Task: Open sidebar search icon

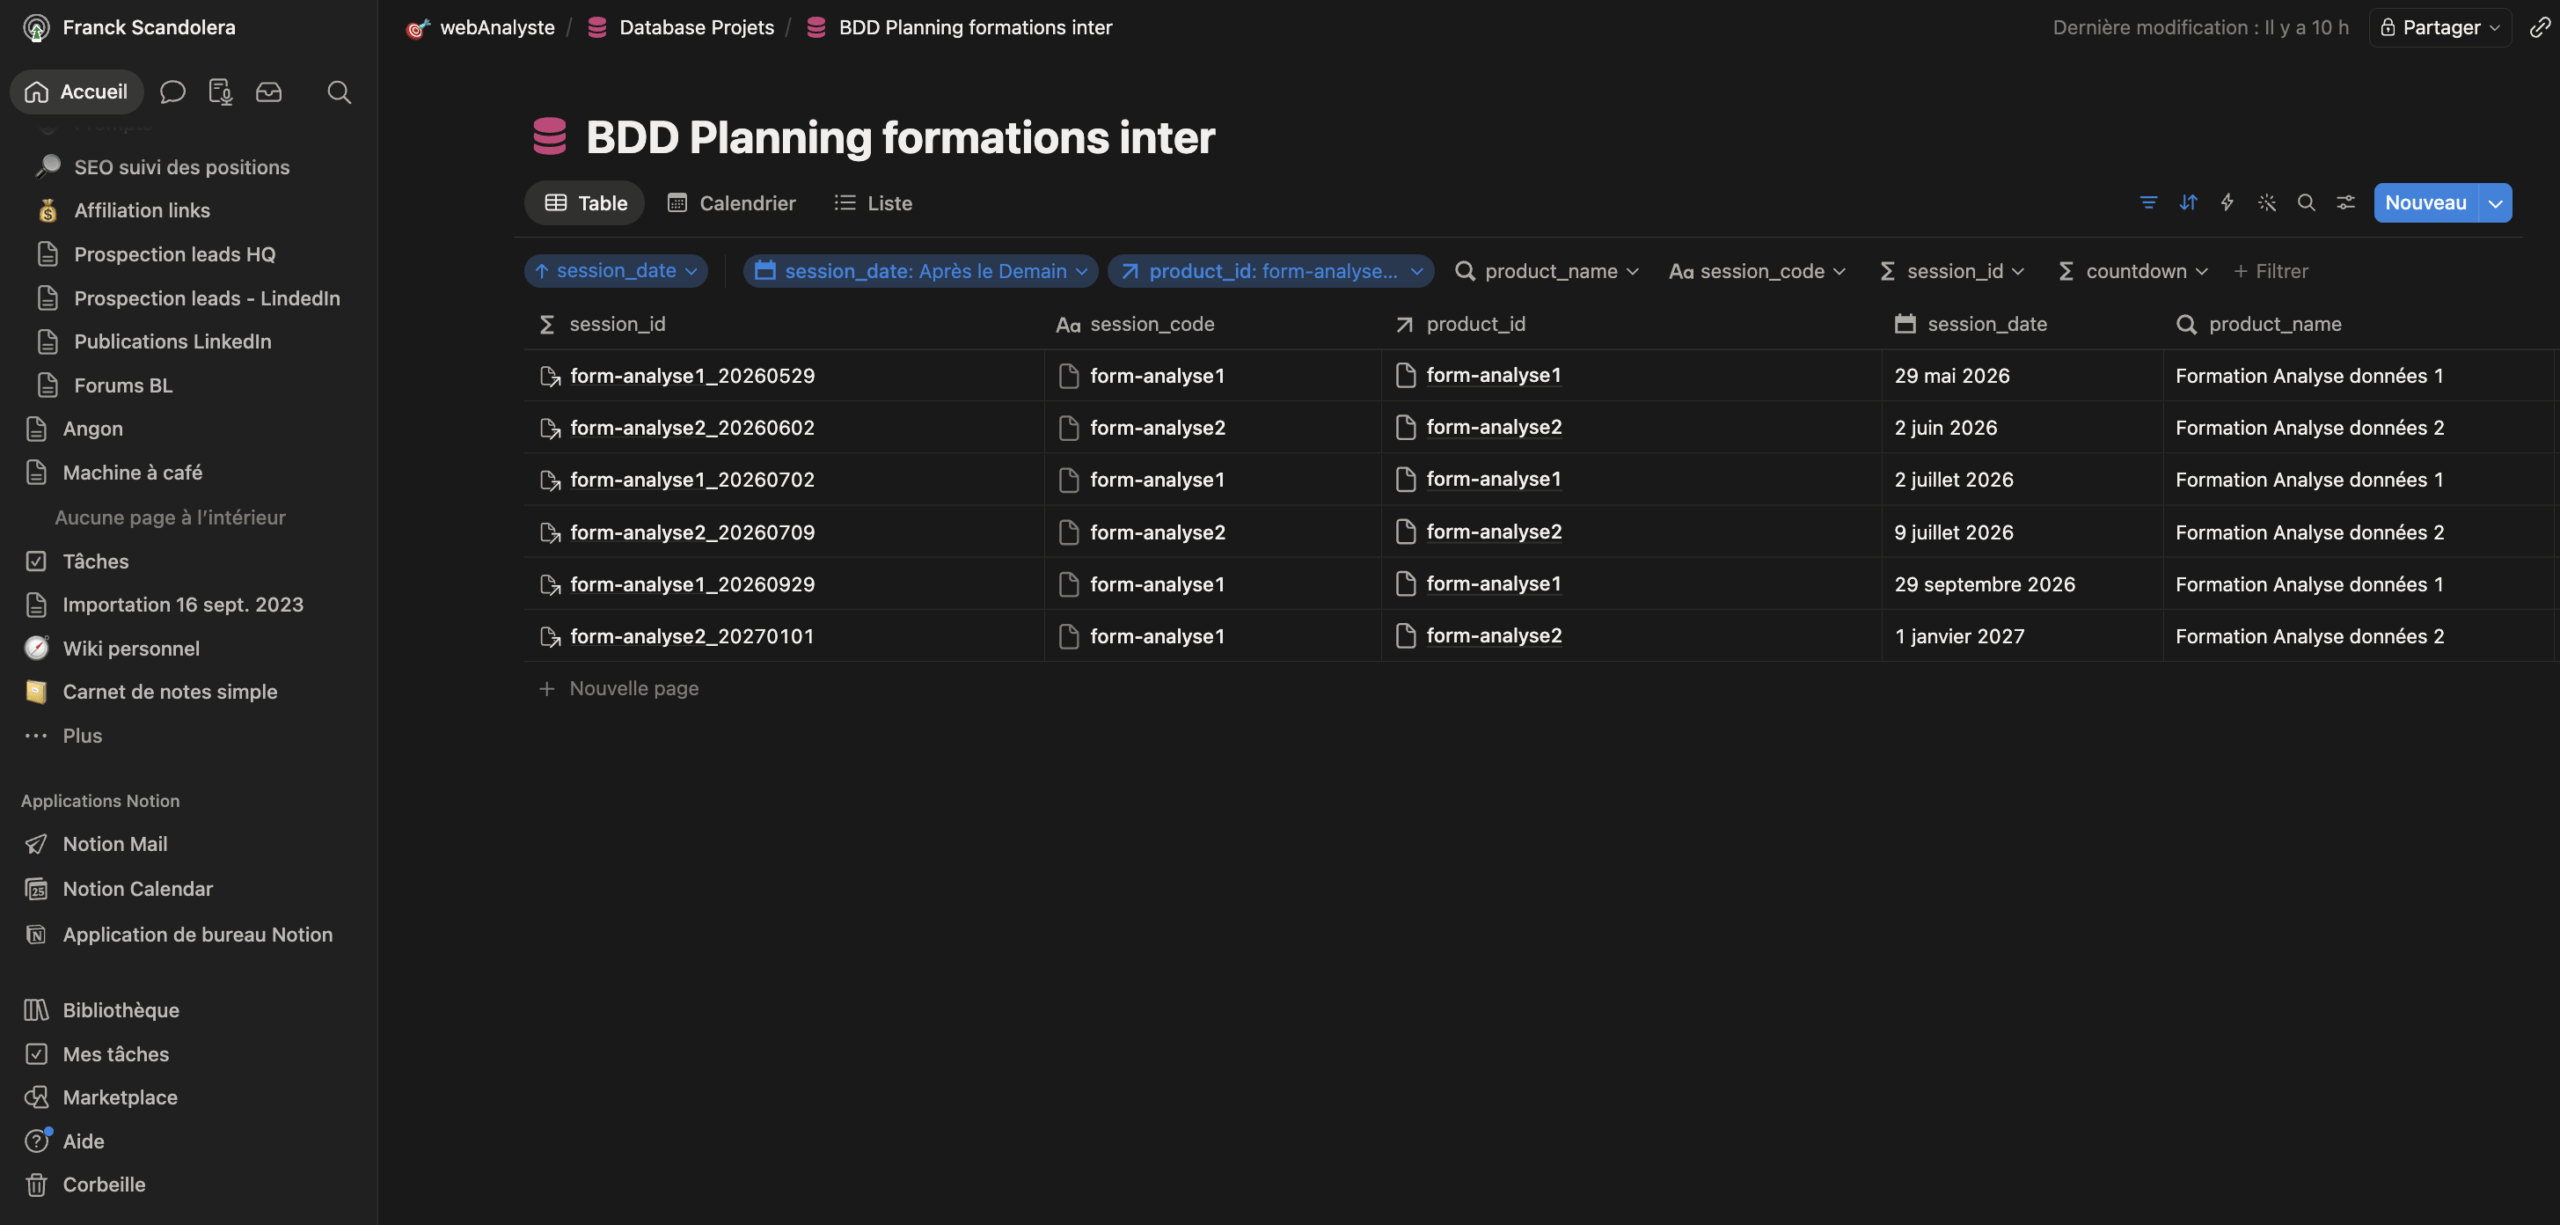Action: pyautogui.click(x=339, y=92)
